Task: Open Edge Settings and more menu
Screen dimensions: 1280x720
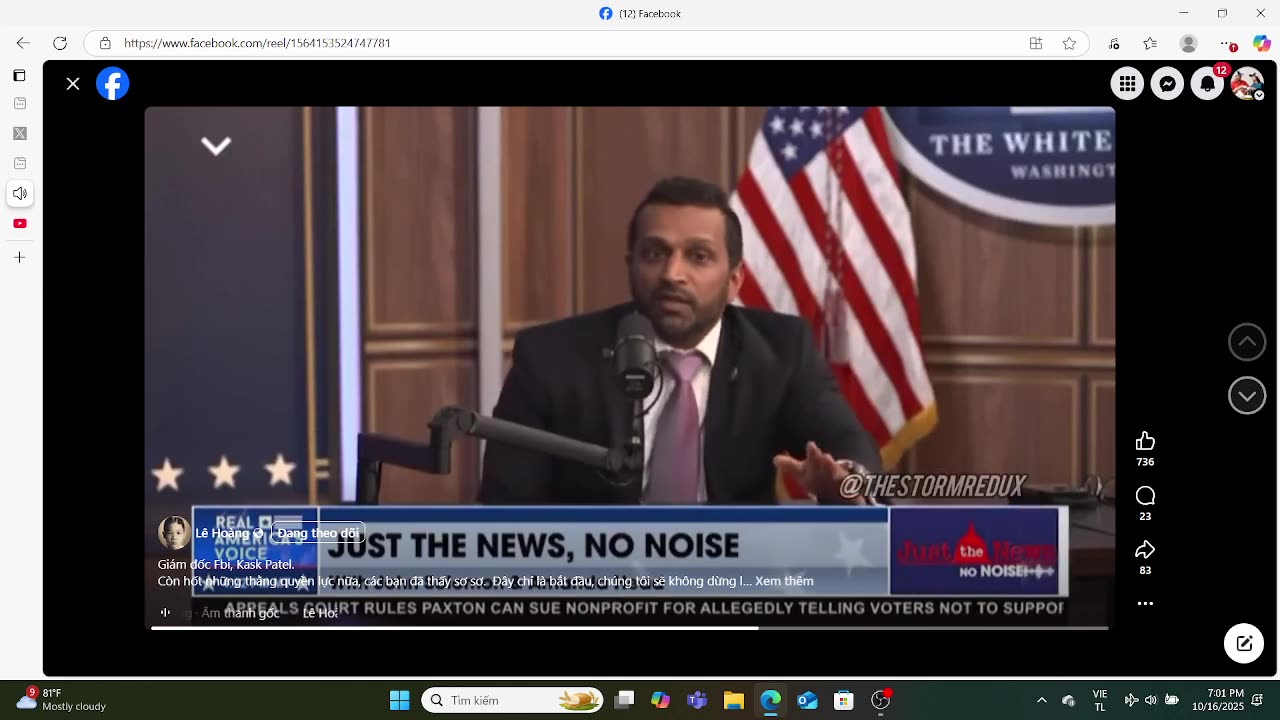Action: [1228, 43]
